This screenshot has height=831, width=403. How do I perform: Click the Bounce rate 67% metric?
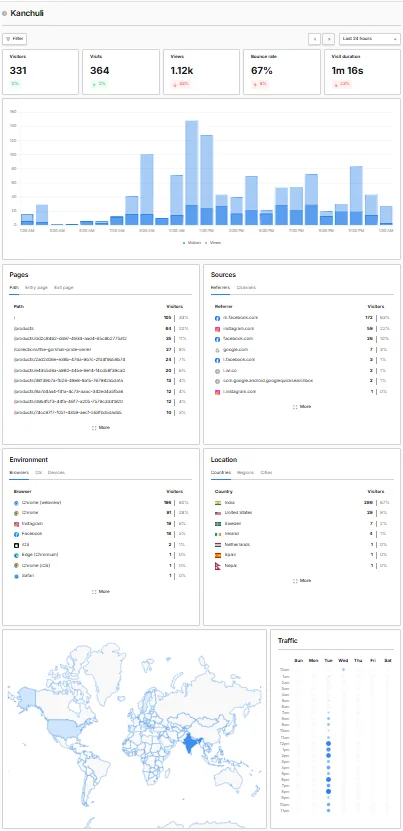282,72
